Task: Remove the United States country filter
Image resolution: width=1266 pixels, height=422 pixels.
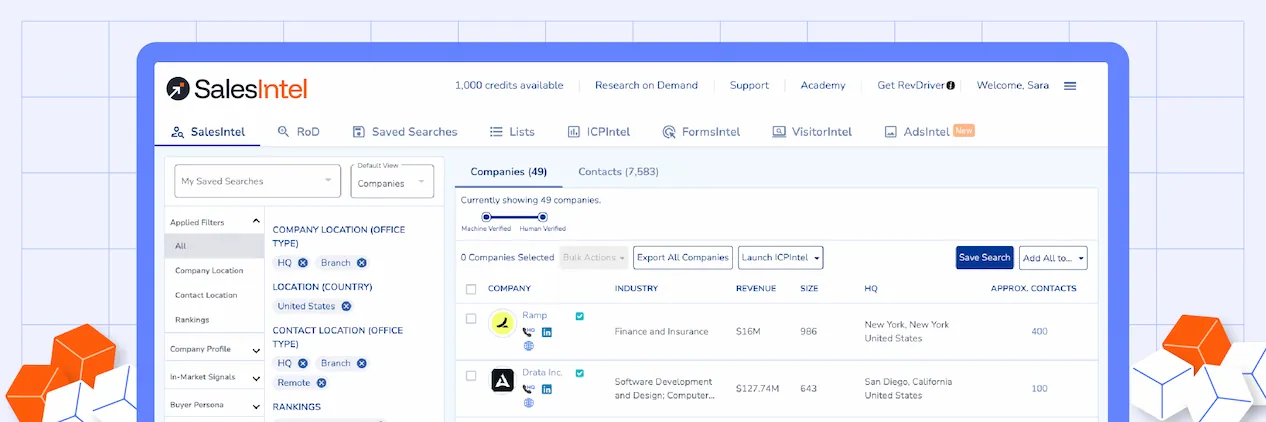Action: 346,306
